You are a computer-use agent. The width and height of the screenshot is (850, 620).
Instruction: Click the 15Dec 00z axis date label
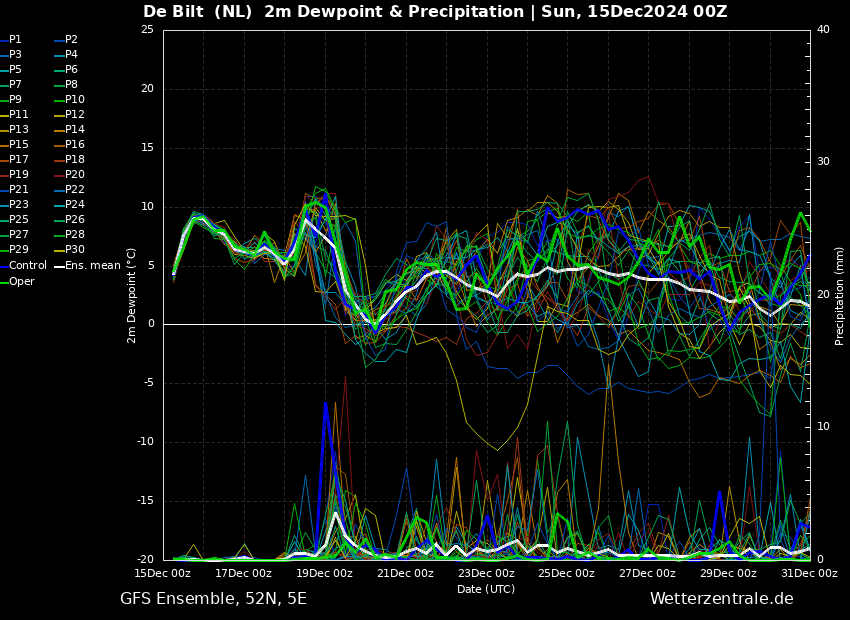coord(163,573)
